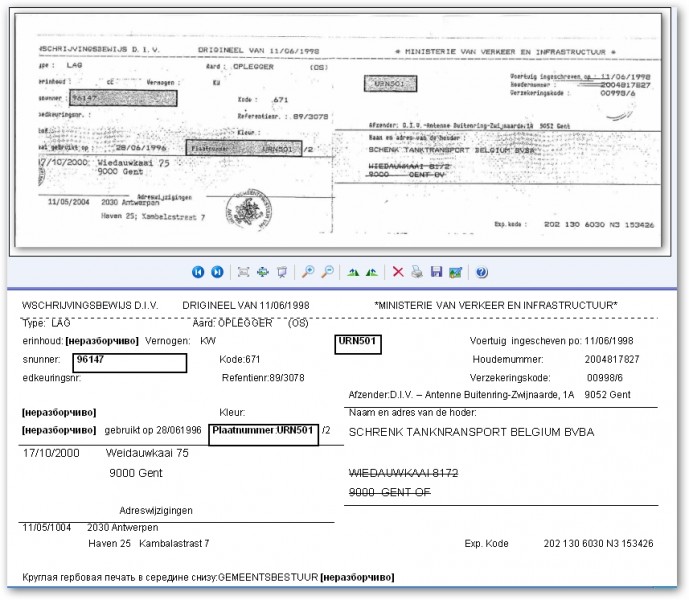Select the '2030 Antwerpen' address line
Viewport: 689px width, 600px height.
[123, 527]
